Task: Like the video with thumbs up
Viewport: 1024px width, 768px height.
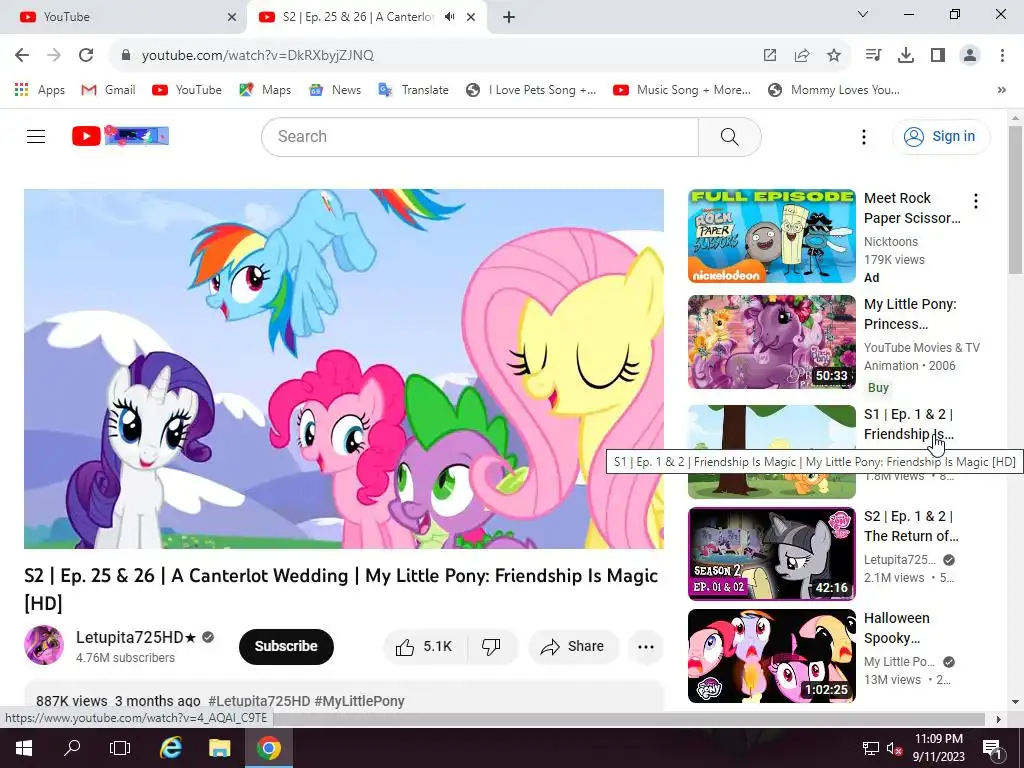Action: click(x=424, y=647)
